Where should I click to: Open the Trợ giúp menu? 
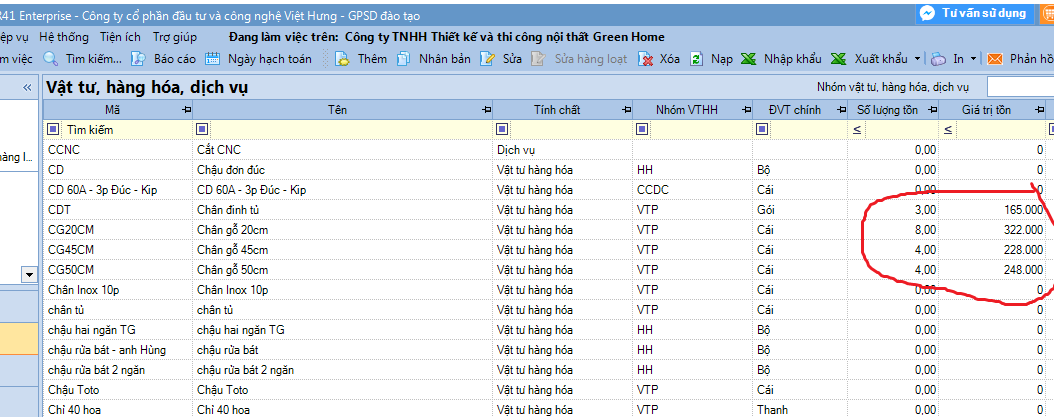[x=175, y=37]
